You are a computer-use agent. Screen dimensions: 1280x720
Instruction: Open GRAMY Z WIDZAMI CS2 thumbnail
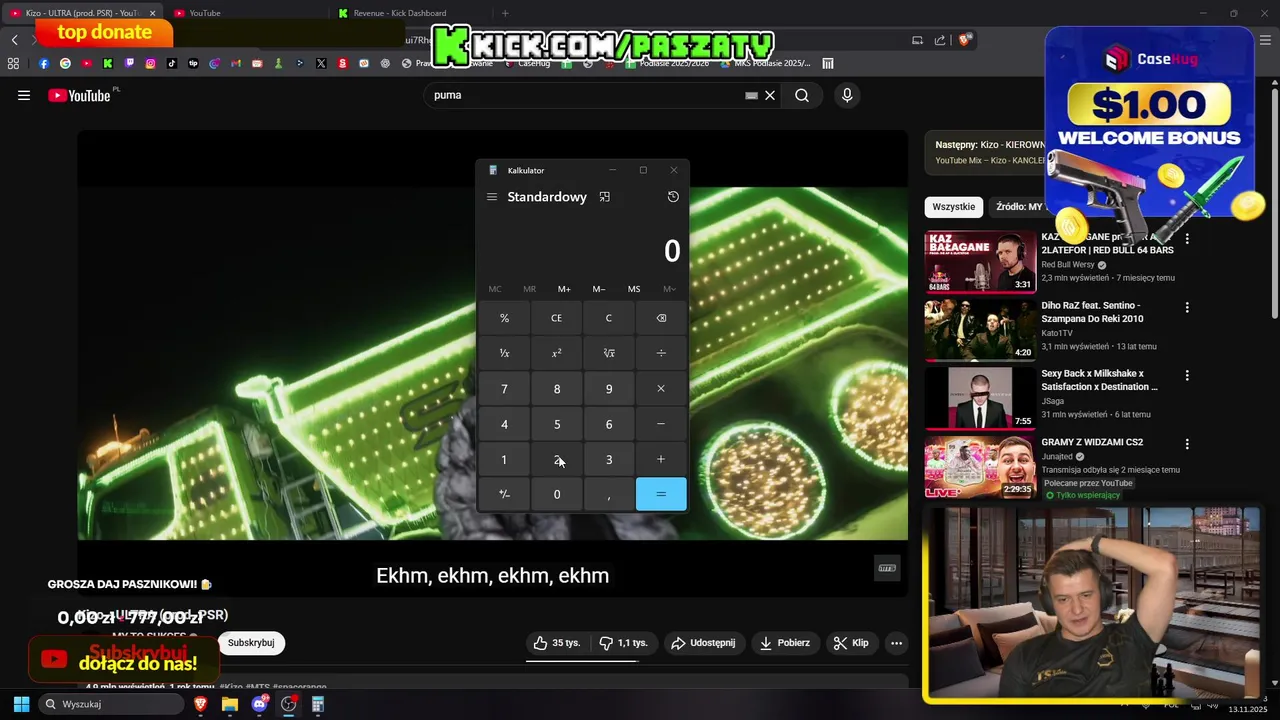click(980, 467)
